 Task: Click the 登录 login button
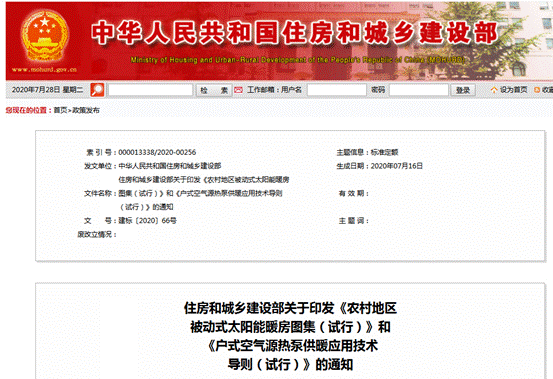(x=463, y=90)
